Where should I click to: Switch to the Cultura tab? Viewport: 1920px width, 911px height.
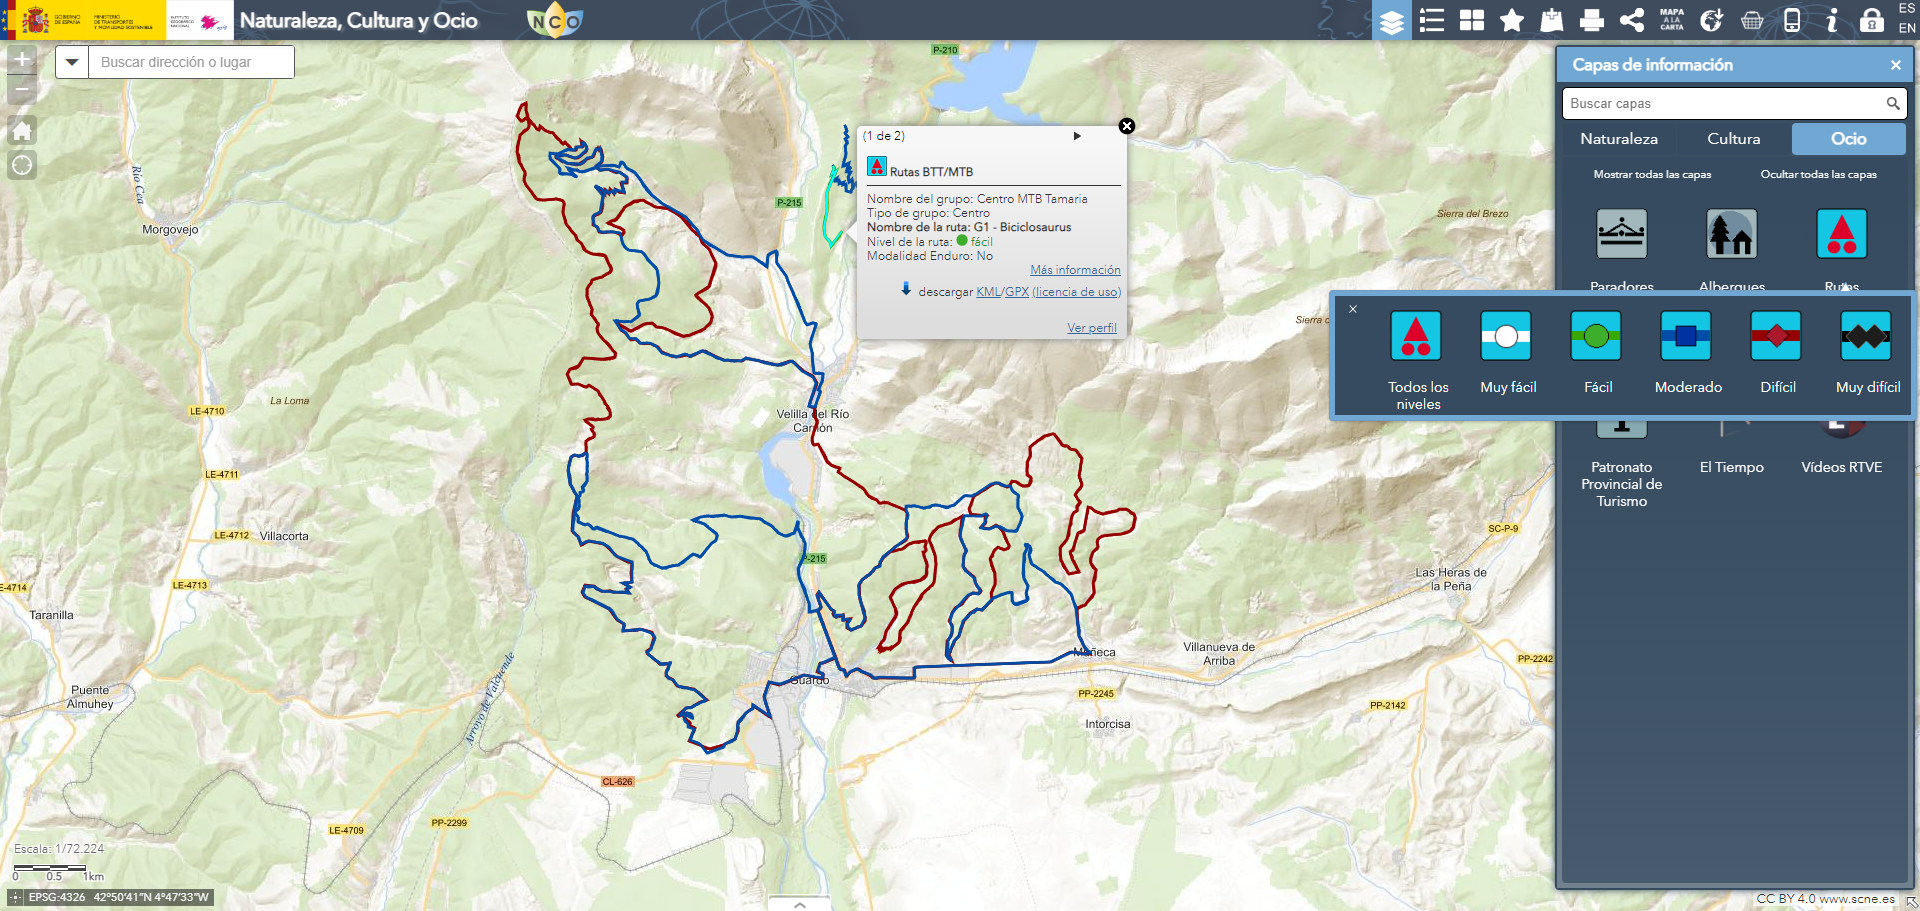click(x=1733, y=139)
